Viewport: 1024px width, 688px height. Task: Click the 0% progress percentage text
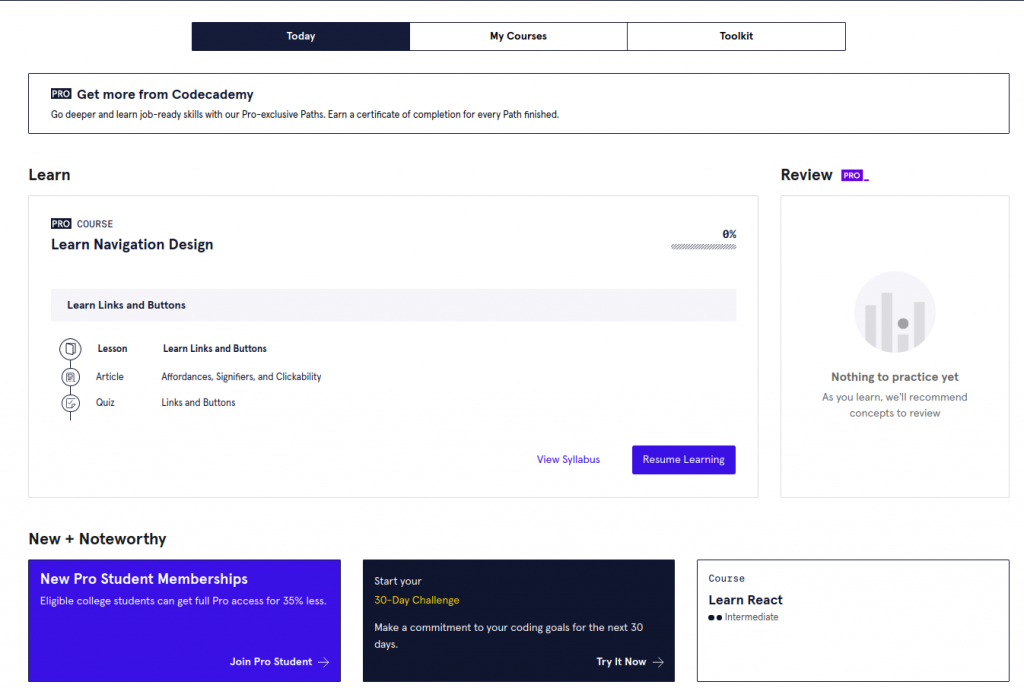[729, 234]
